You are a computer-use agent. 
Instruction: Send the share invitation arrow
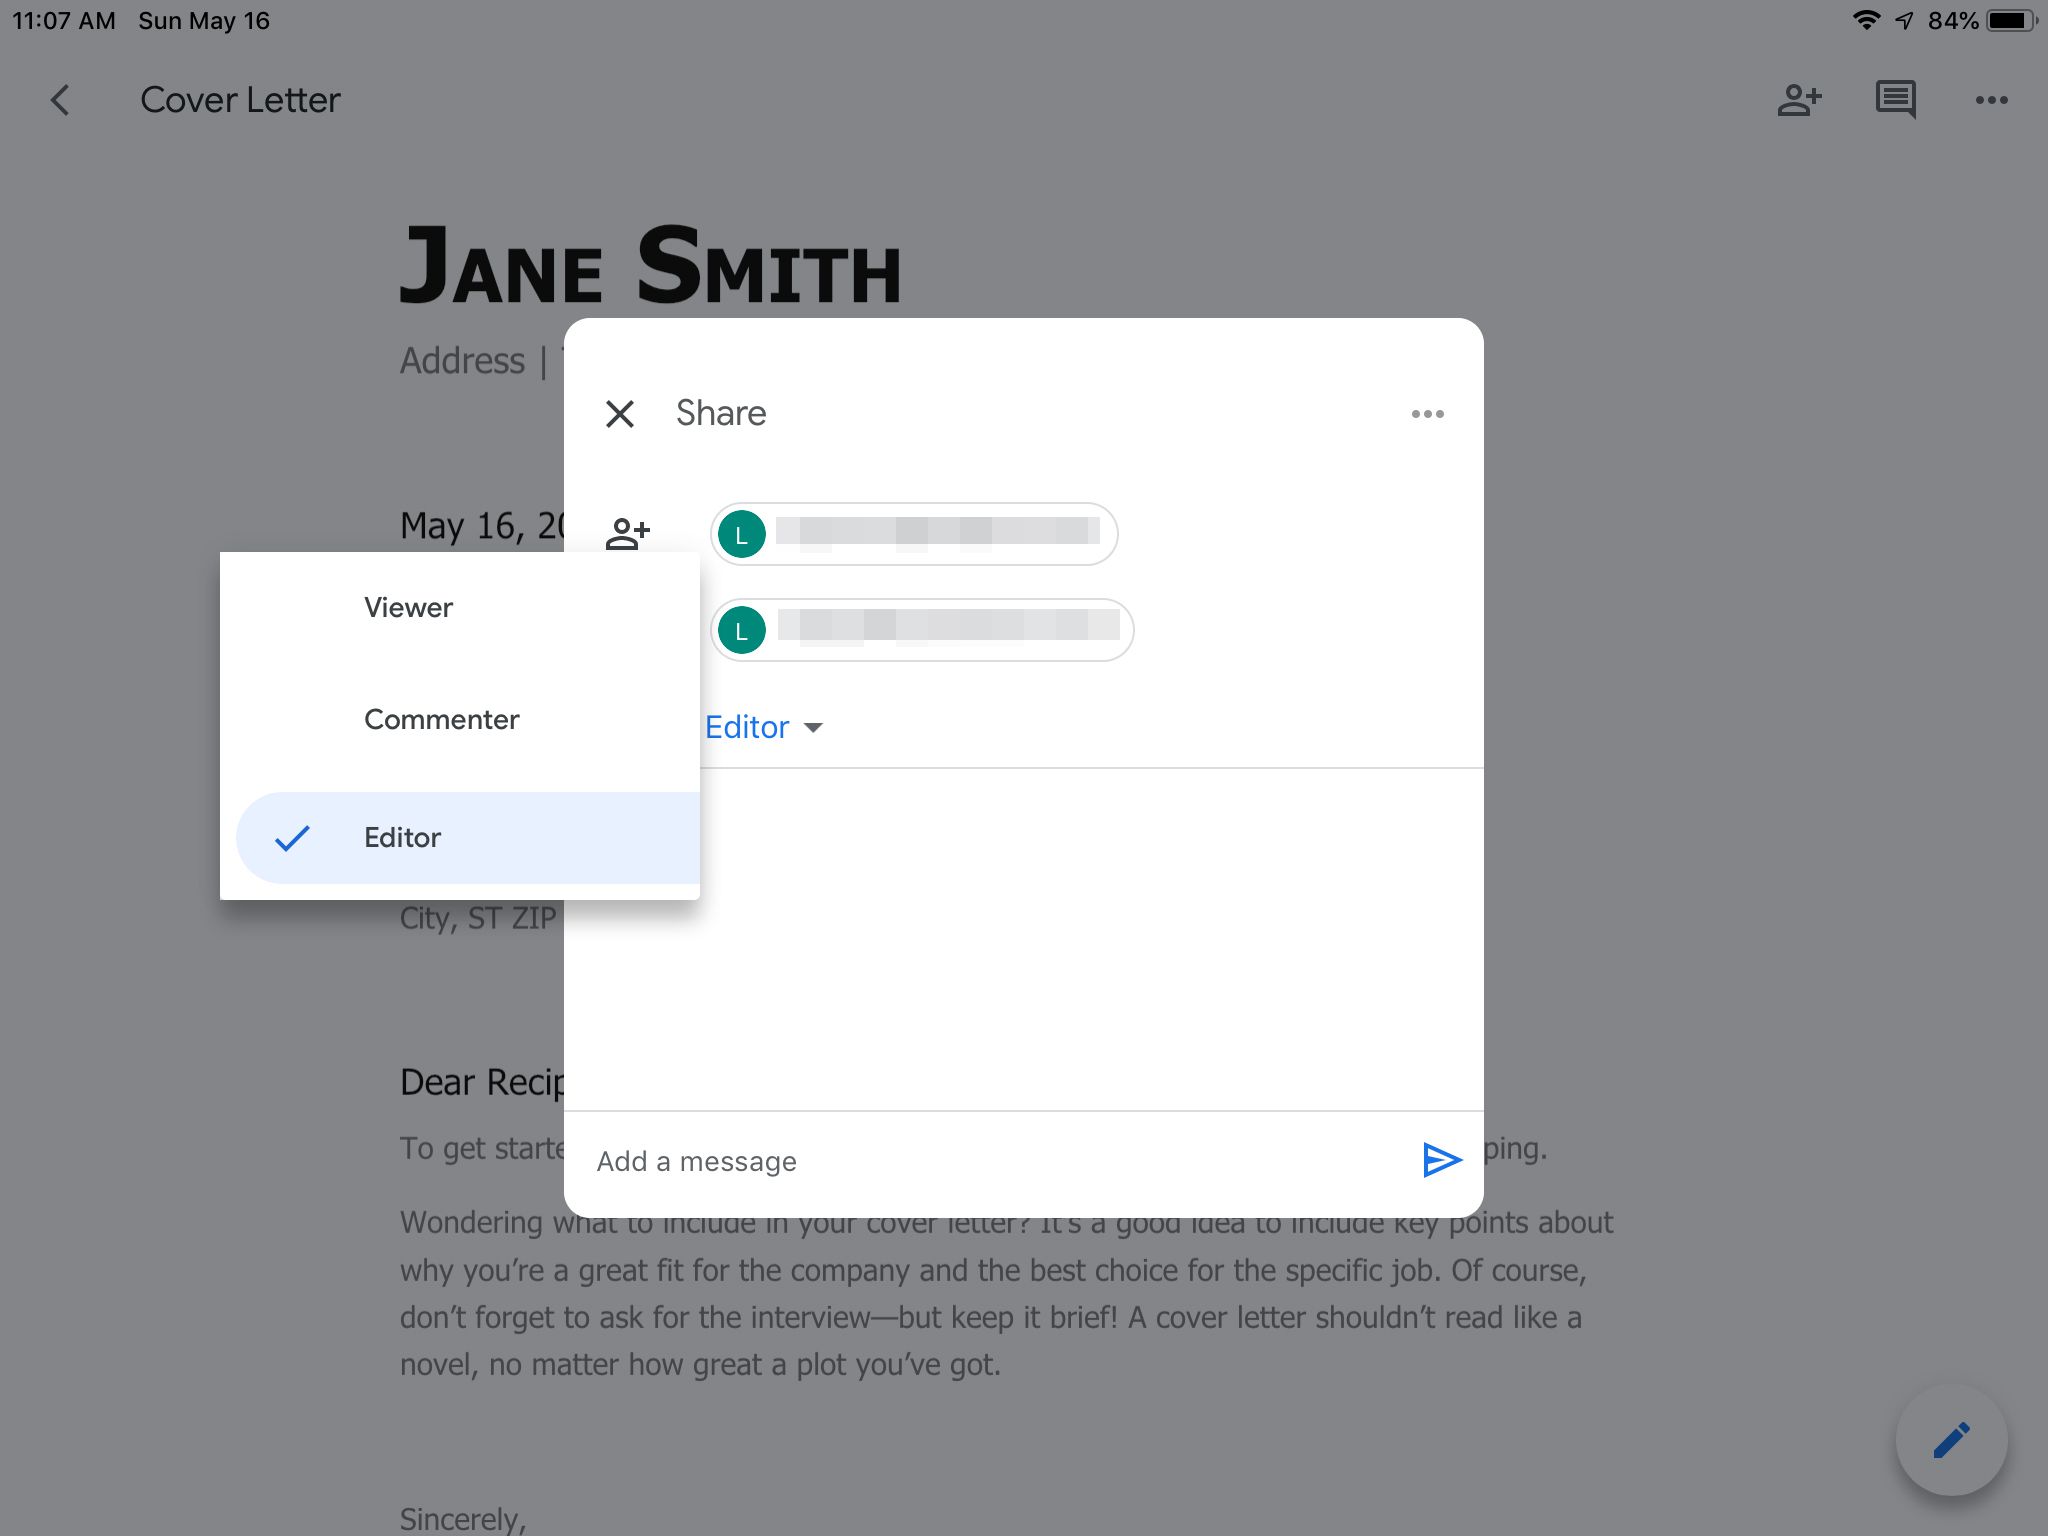pos(1441,1160)
